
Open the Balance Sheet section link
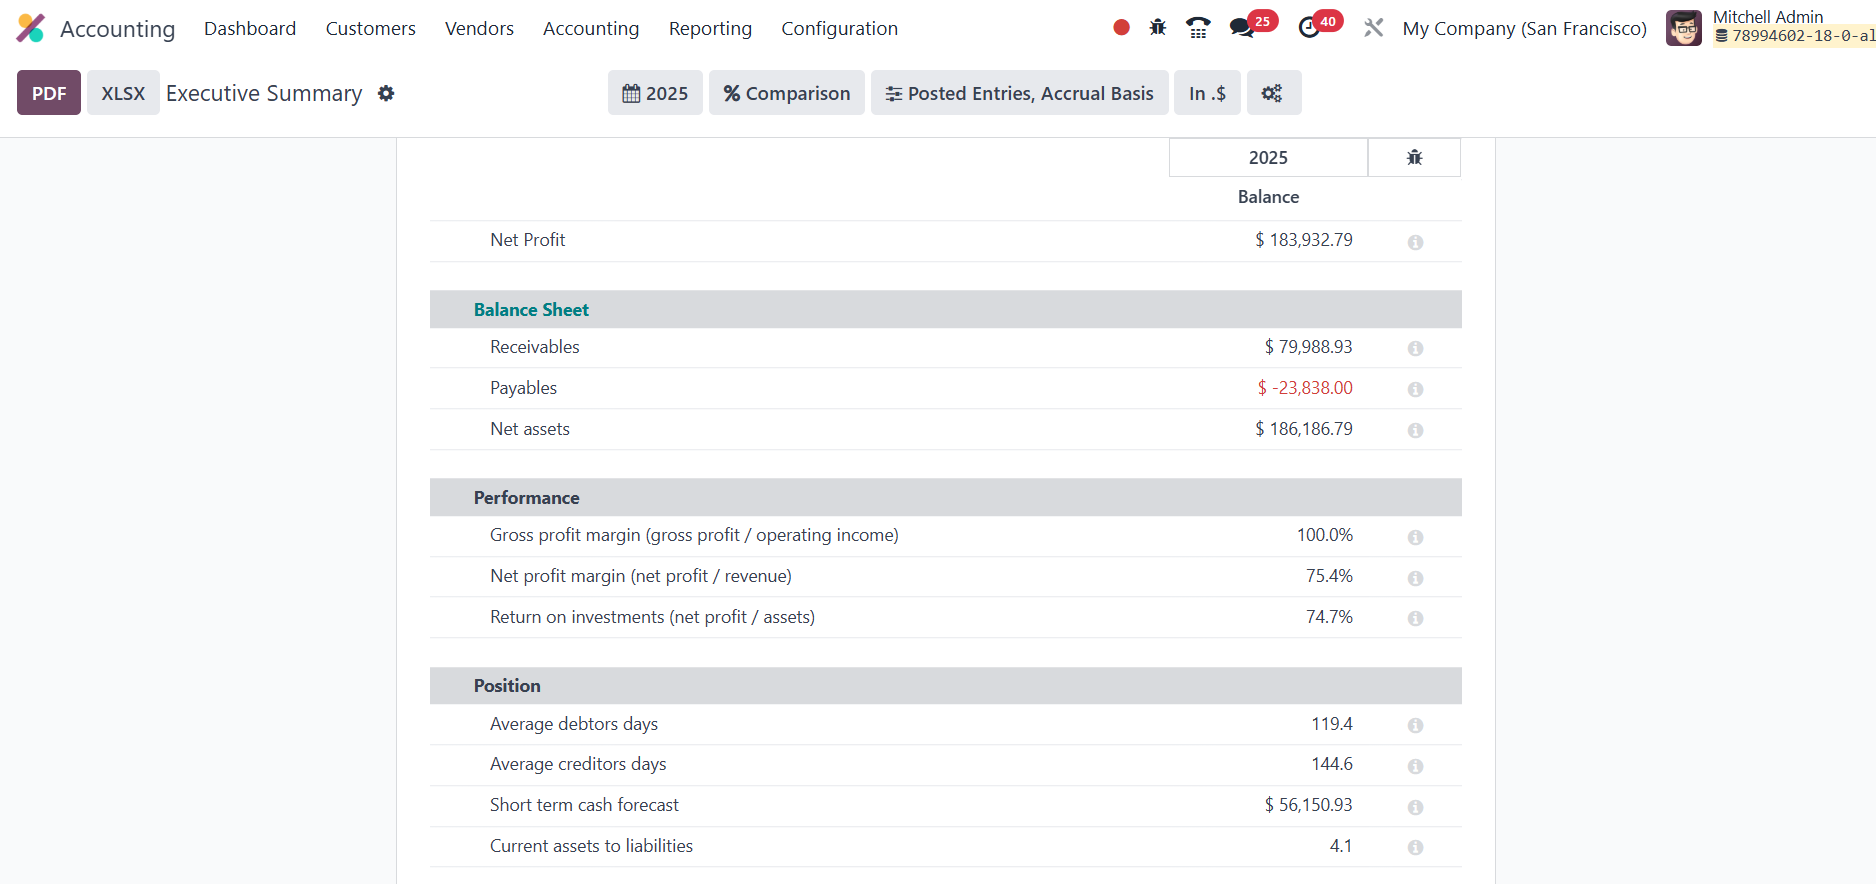[x=531, y=310]
